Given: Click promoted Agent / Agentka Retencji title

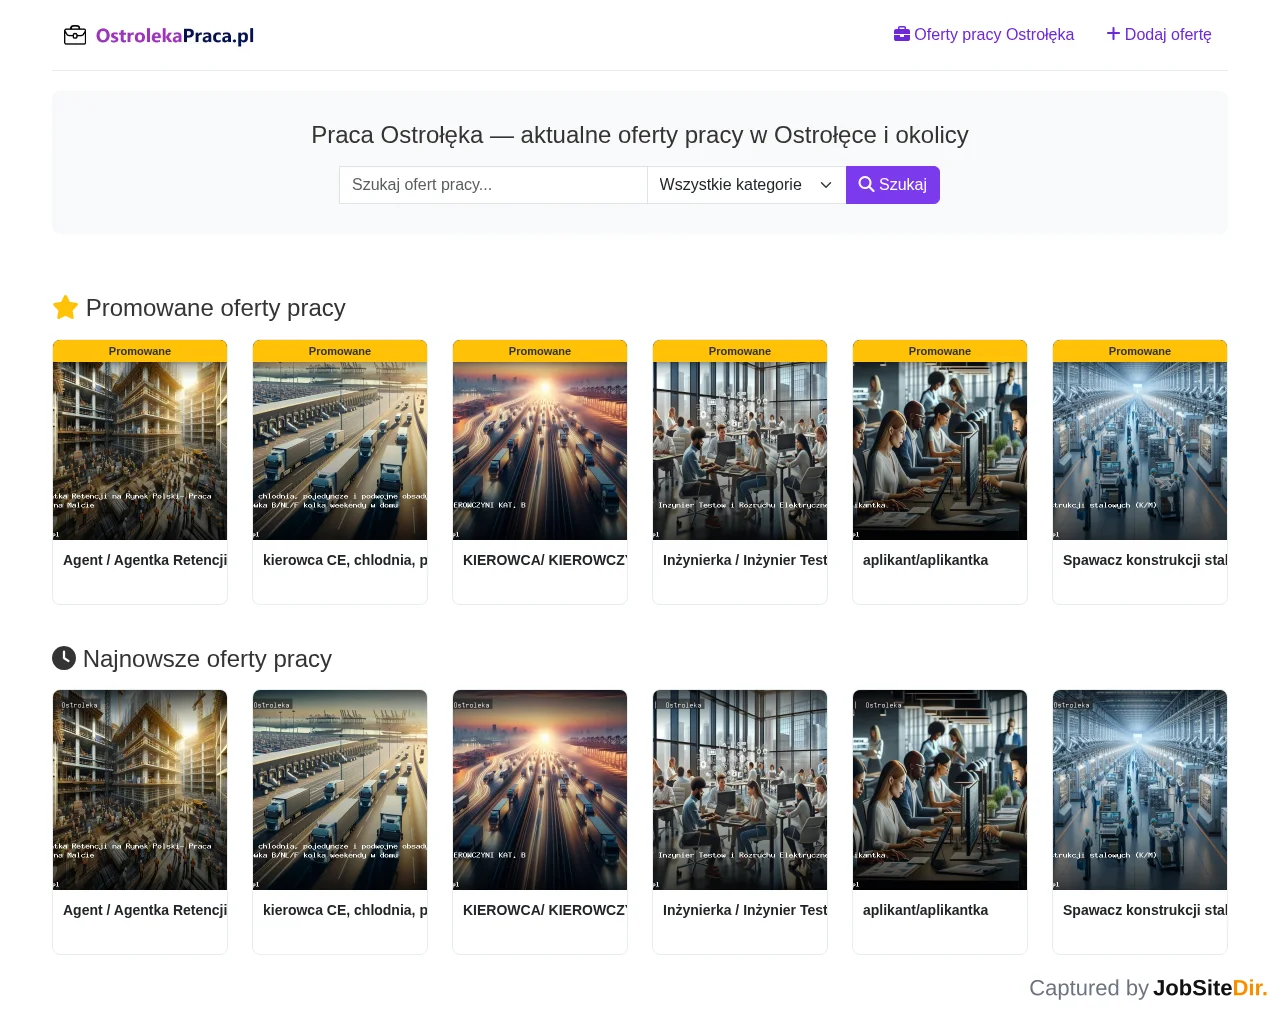Looking at the screenshot, I should [x=145, y=560].
